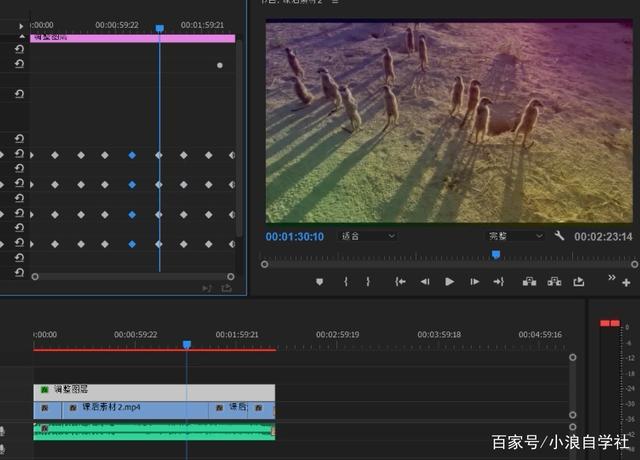
Task: Click left zoom handle of program monitor scrollbar
Action: (264, 264)
